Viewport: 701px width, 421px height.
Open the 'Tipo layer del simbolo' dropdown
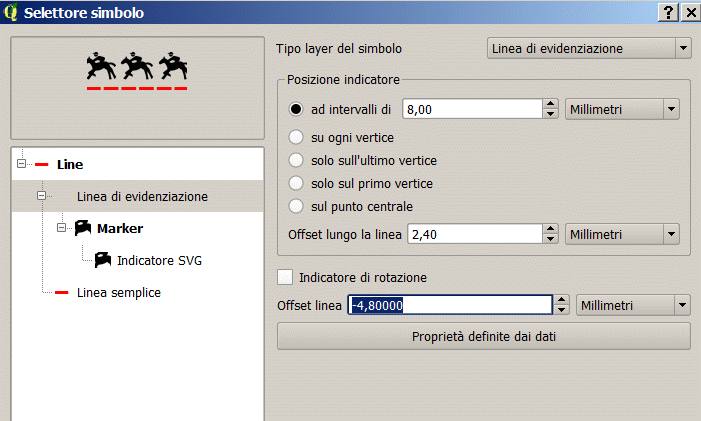pos(588,48)
